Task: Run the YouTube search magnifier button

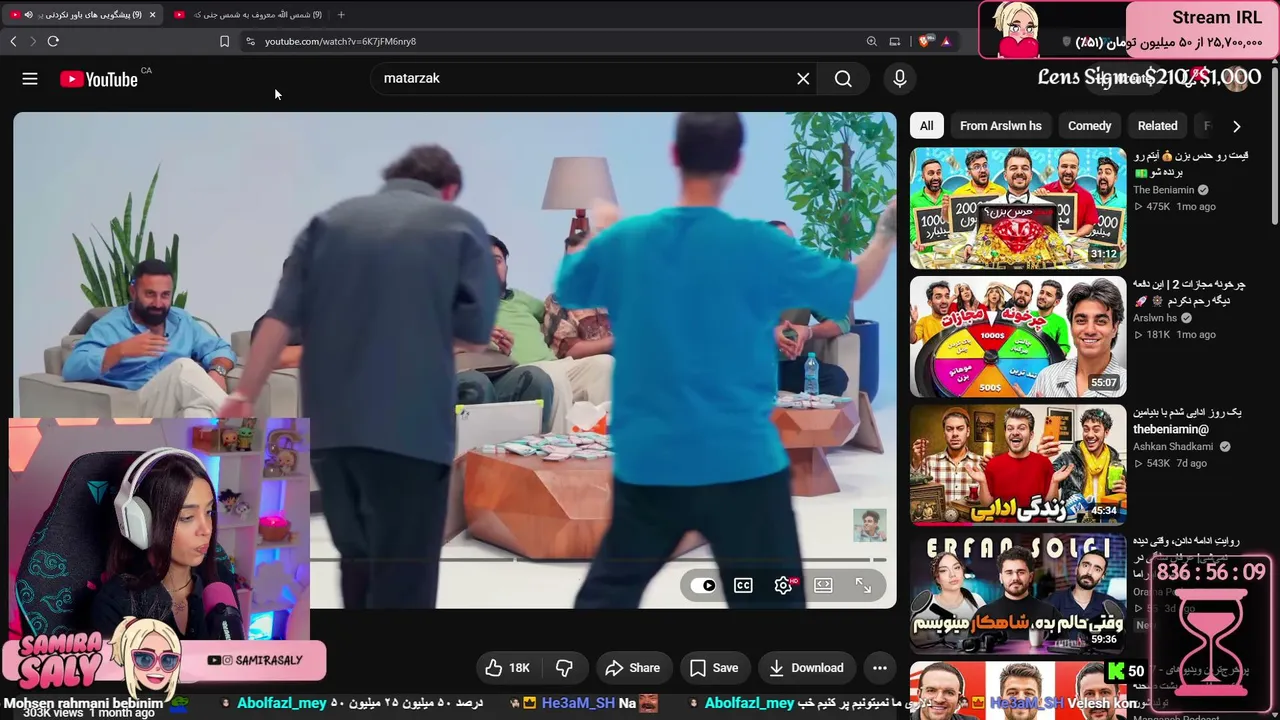Action: coord(843,79)
